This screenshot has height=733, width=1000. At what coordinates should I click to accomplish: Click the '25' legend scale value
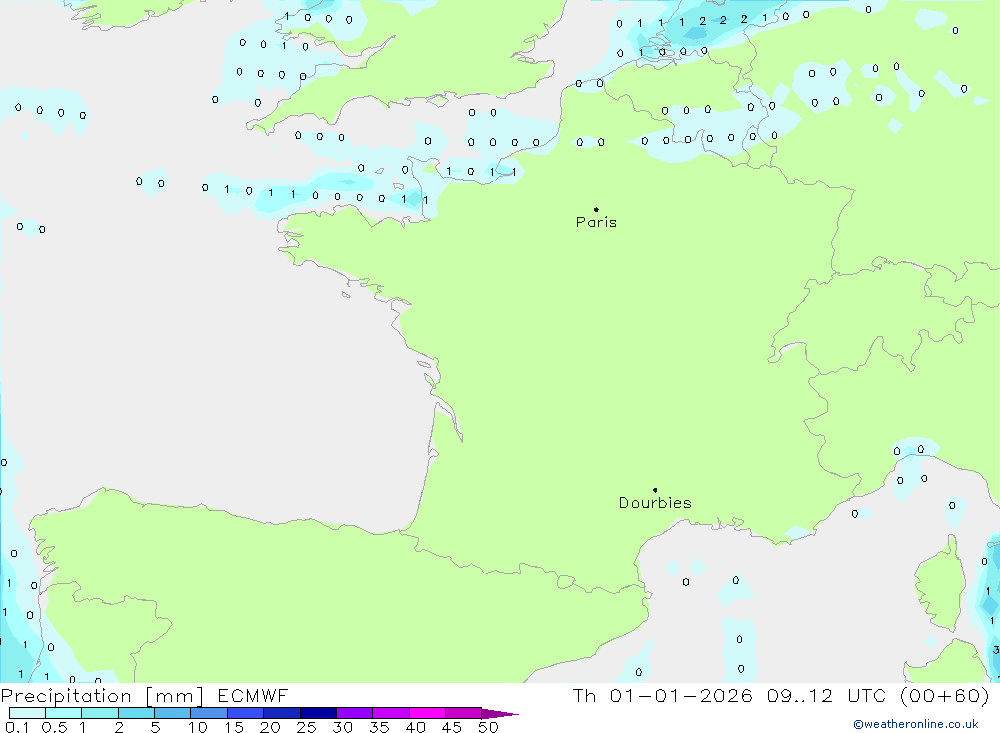(306, 727)
